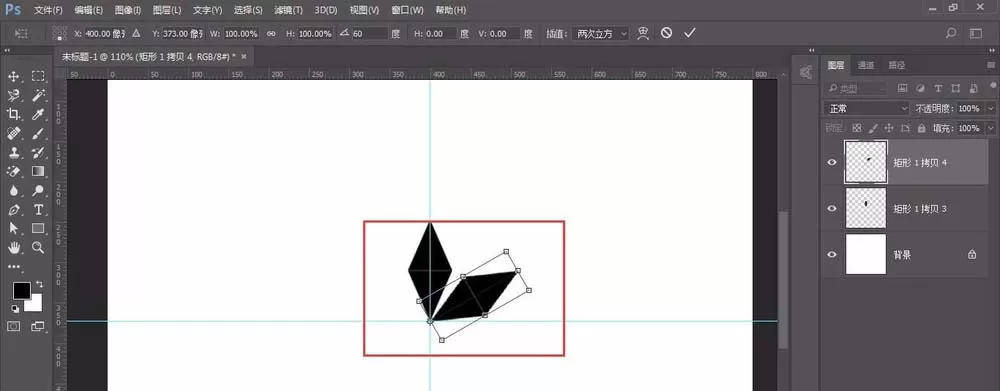
Task: Toggle the type layer filter
Action: (938, 88)
